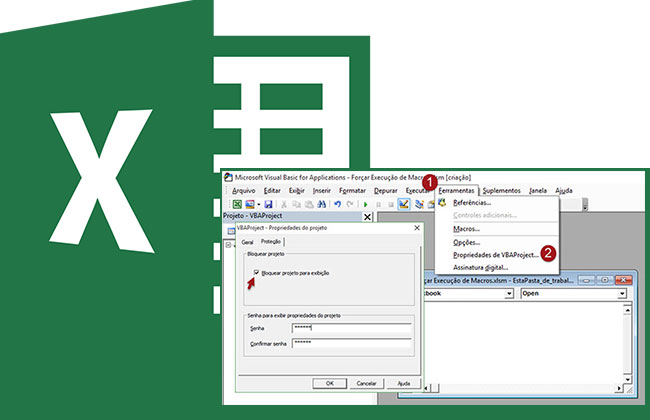Viewport: 650px width, 420px height.
Task: Toggle the Design Mode toolbar icon
Action: [x=404, y=204]
